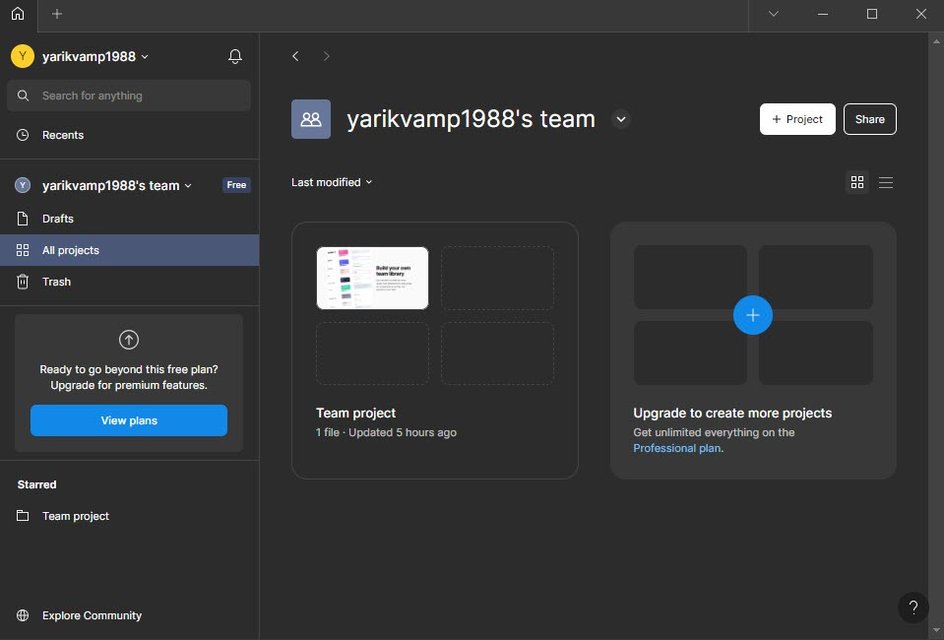Click the vertical scrollbar up arrow

click(936, 42)
